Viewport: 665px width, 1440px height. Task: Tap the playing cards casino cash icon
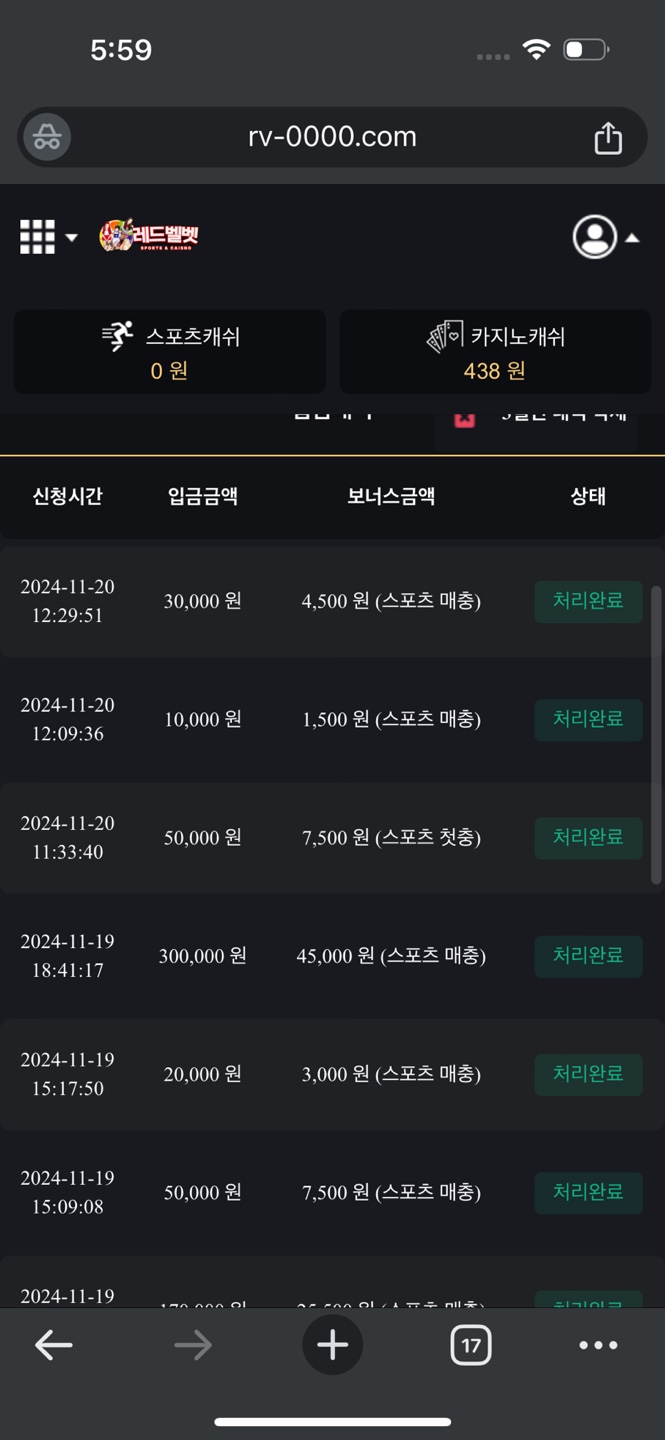(445, 338)
